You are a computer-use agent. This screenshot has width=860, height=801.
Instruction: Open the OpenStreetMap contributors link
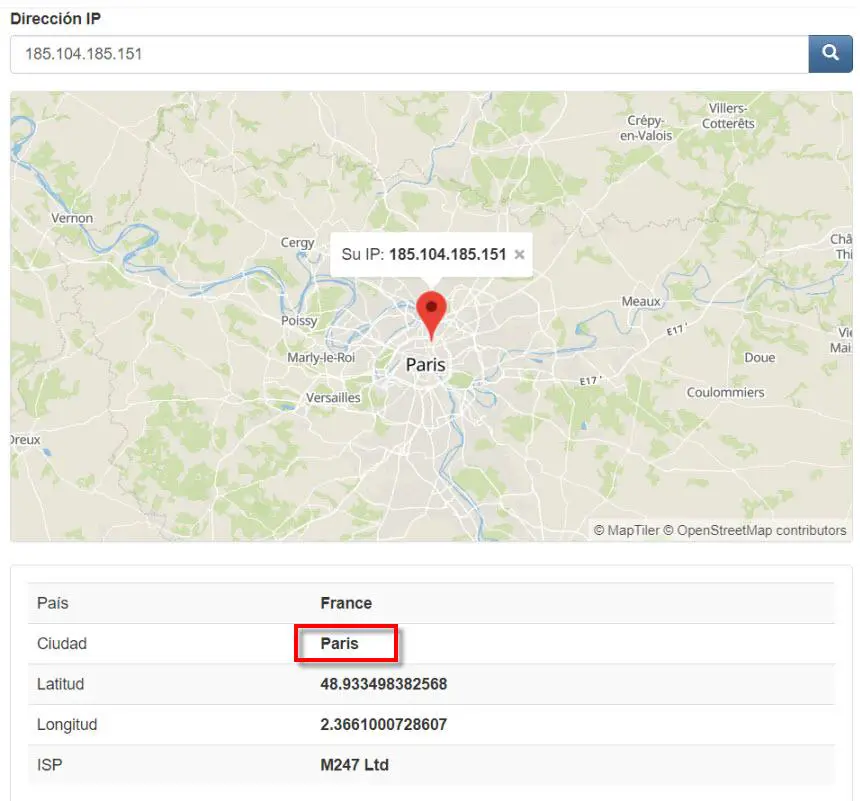click(x=761, y=530)
